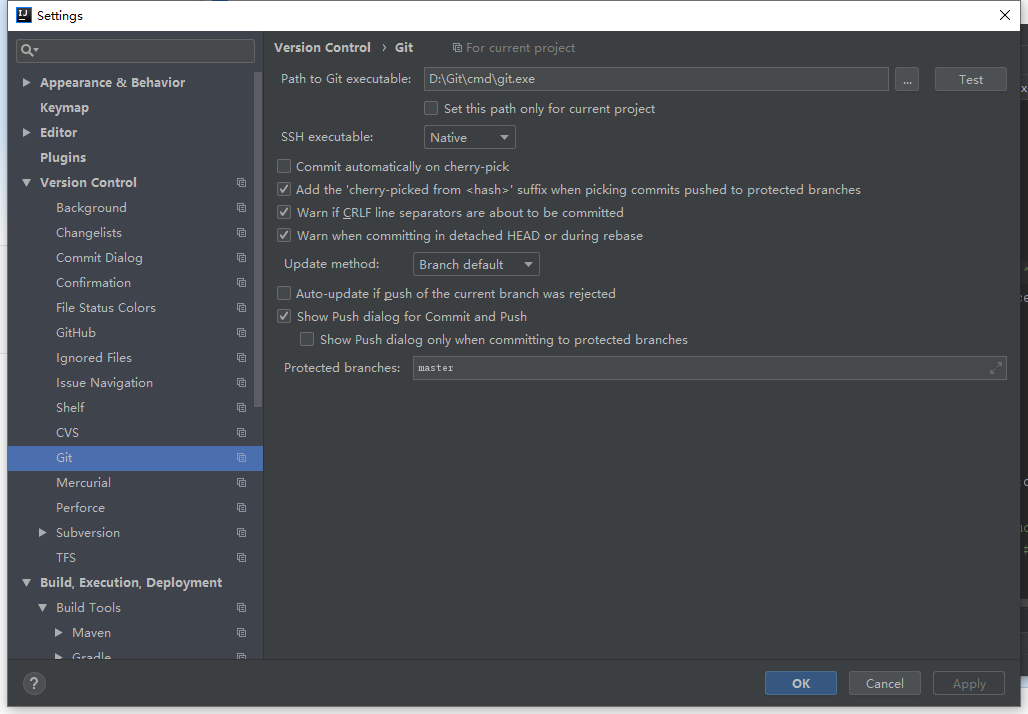Click the OK button
Image resolution: width=1028 pixels, height=714 pixels.
(x=800, y=683)
